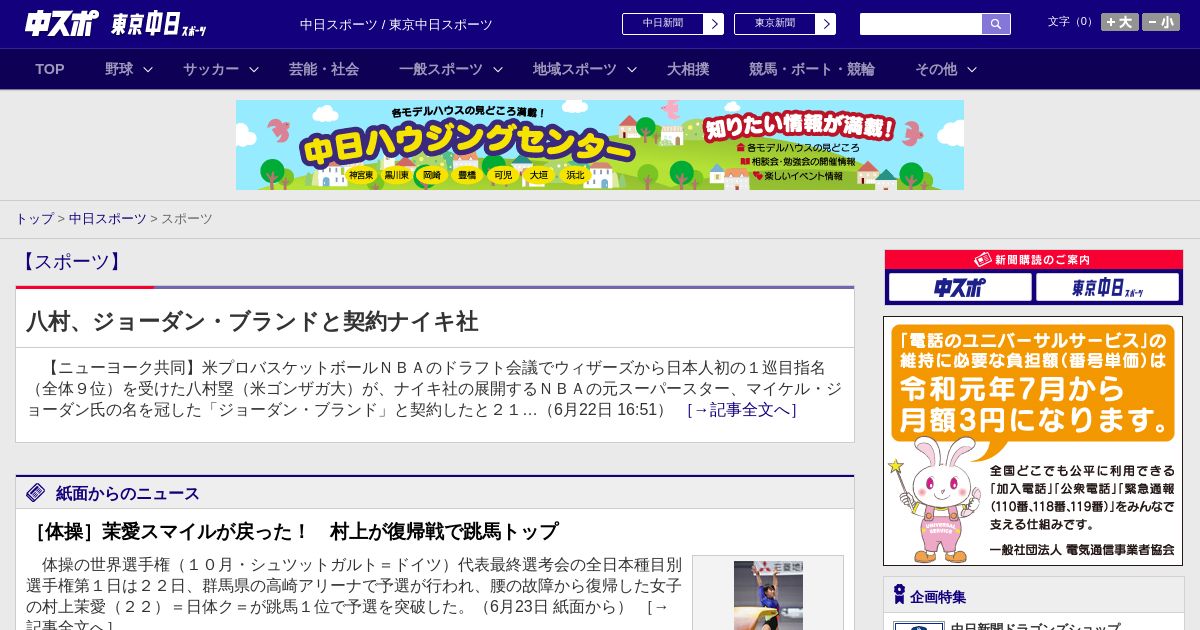
Task: Click arrow next to 東京新聞 button
Action: [826, 24]
